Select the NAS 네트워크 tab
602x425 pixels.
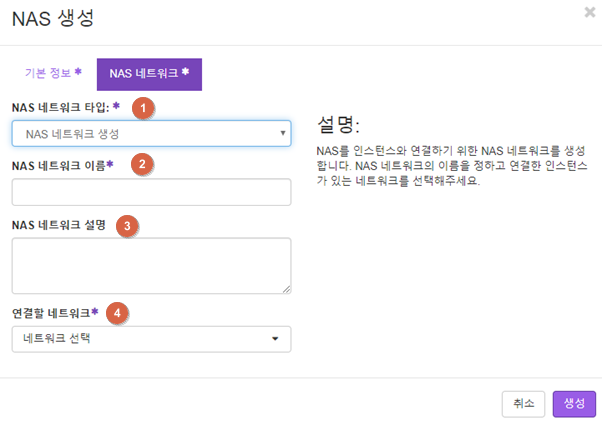pos(149,74)
